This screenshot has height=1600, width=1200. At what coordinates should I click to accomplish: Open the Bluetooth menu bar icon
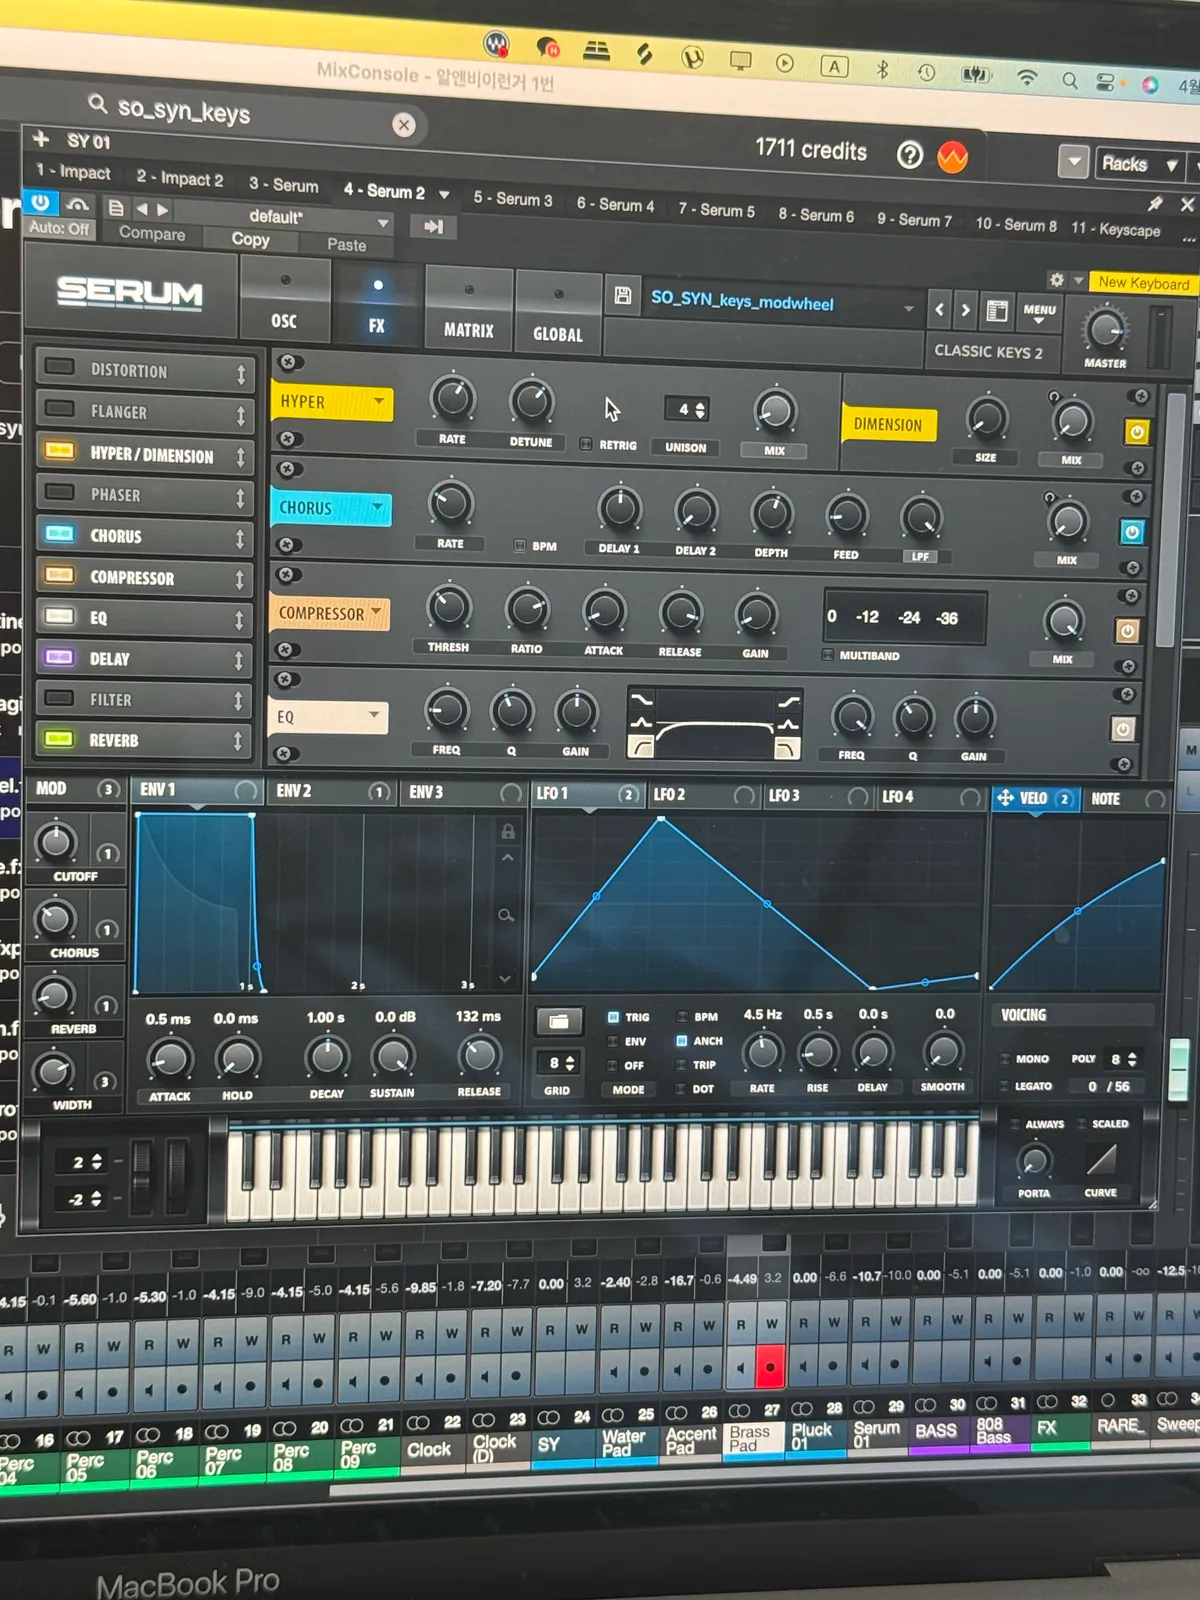pyautogui.click(x=882, y=69)
